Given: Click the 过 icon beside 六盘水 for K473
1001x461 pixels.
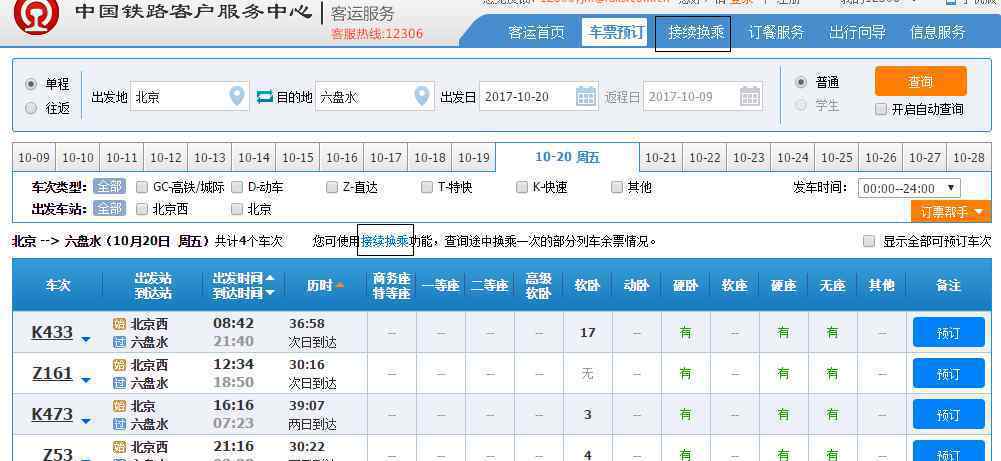Looking at the screenshot, I should 119,424.
